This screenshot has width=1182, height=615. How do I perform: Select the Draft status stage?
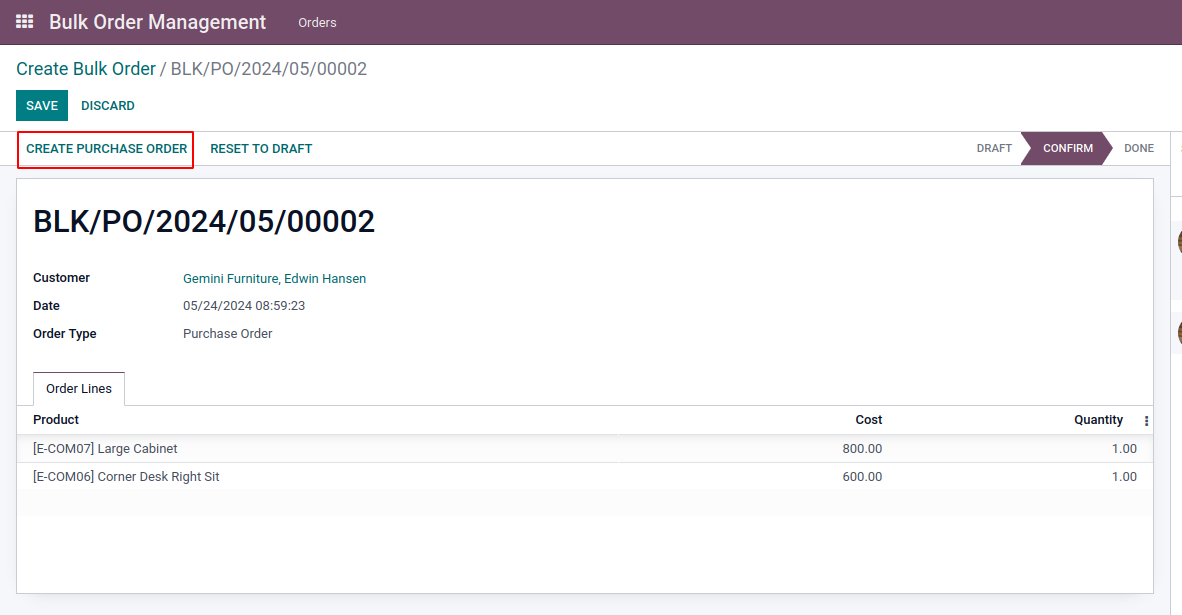point(994,148)
